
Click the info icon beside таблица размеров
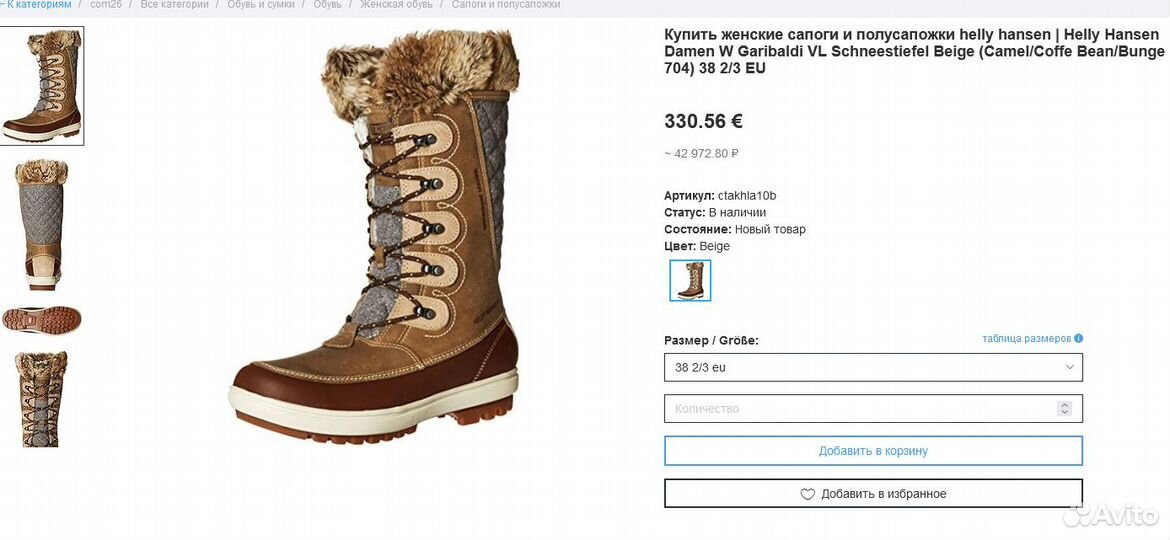pyautogui.click(x=1078, y=339)
